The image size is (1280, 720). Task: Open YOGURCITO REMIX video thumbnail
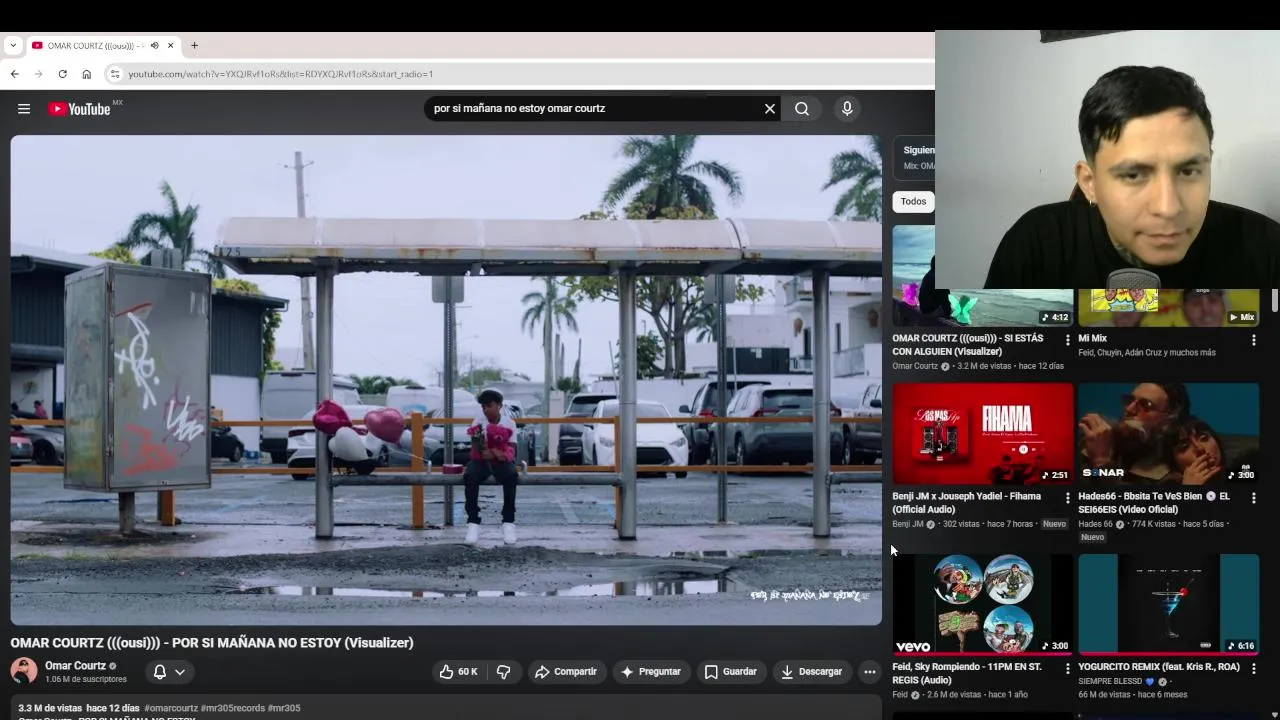pos(1168,604)
